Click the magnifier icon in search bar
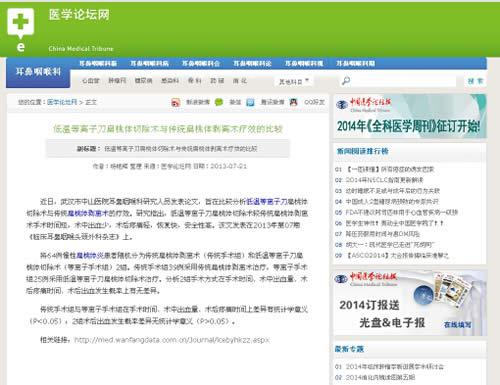Image resolution: width=500 pixels, height=385 pixels. [x=346, y=81]
